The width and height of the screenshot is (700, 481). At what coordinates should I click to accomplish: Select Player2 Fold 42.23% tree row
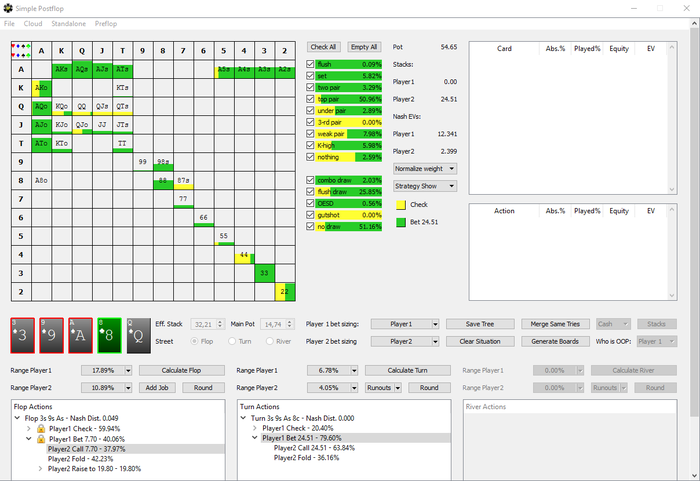click(81, 459)
